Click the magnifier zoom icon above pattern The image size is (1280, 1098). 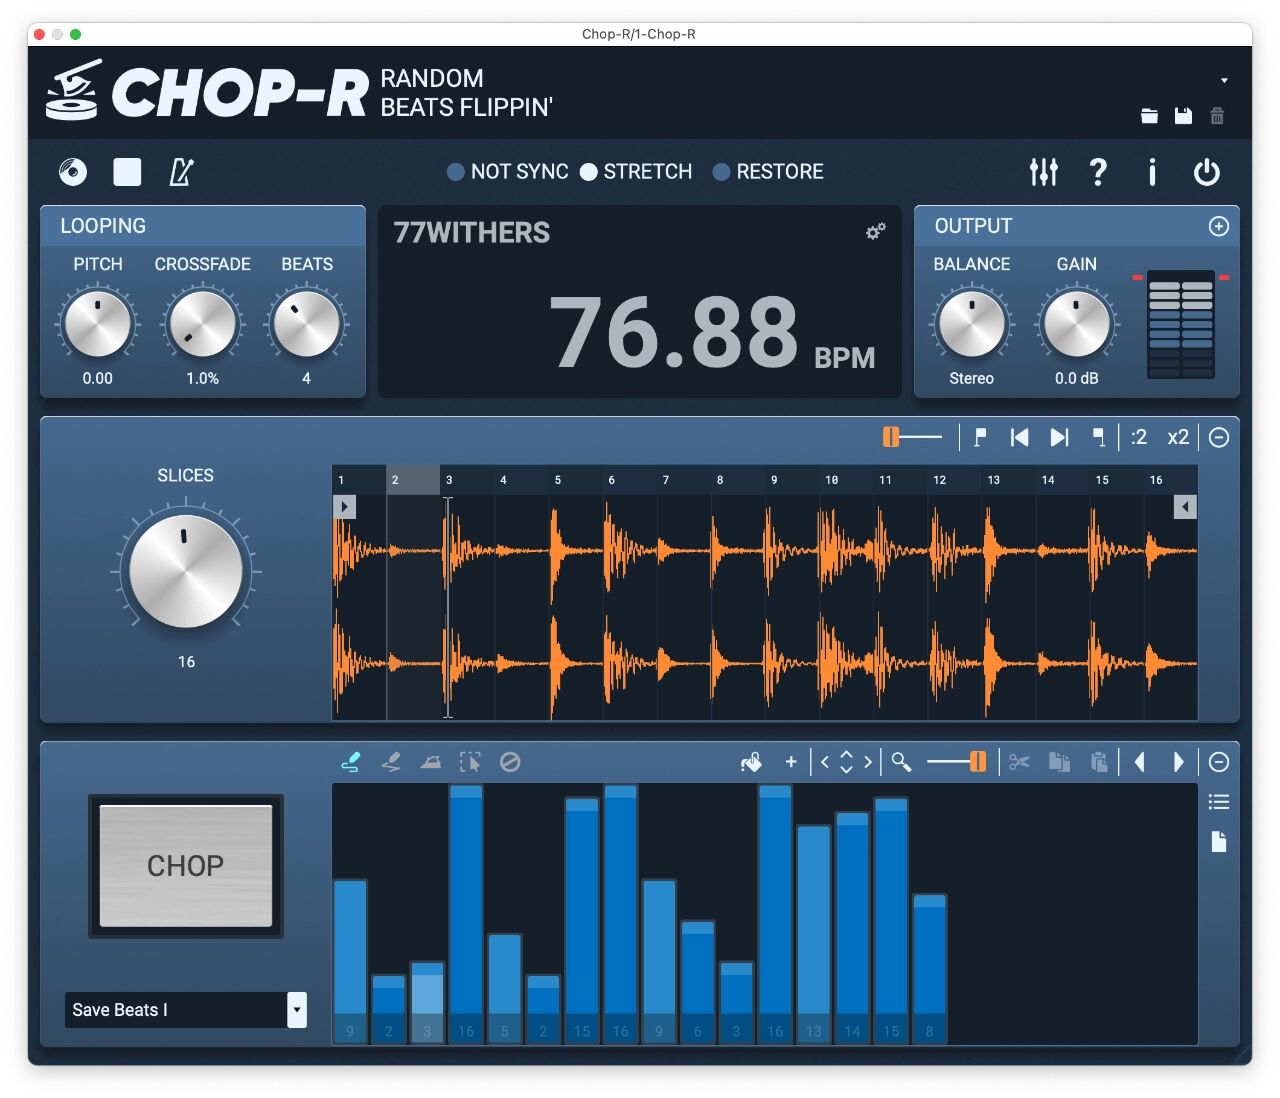[901, 762]
